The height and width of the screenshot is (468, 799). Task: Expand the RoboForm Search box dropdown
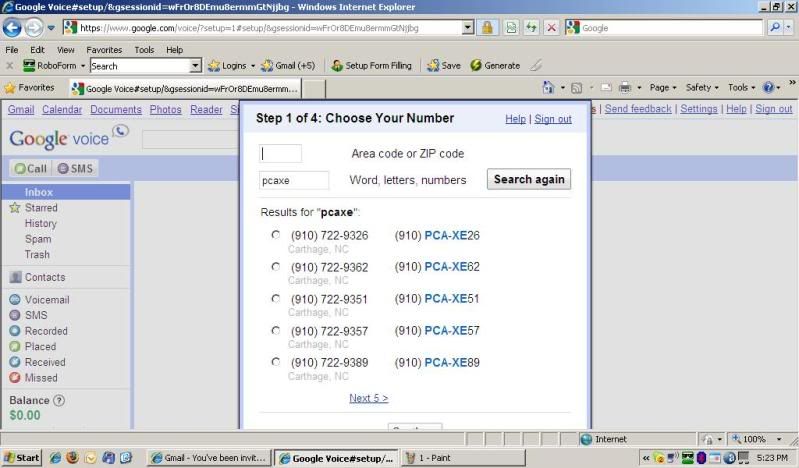[195, 66]
